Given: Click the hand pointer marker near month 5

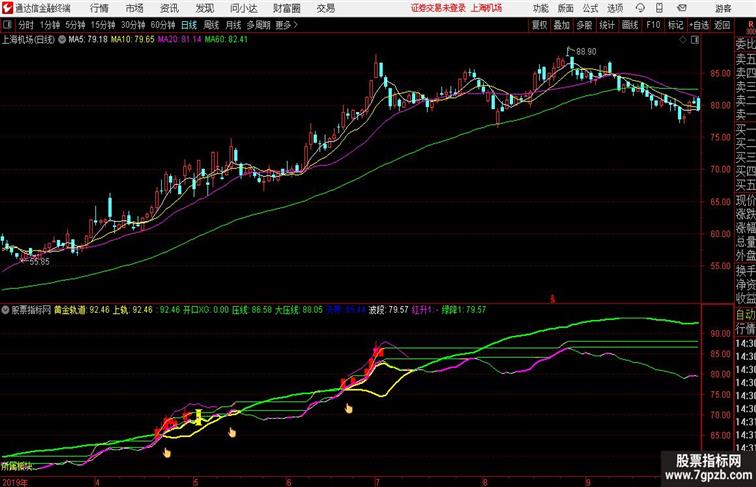Looking at the screenshot, I should tap(232, 432).
